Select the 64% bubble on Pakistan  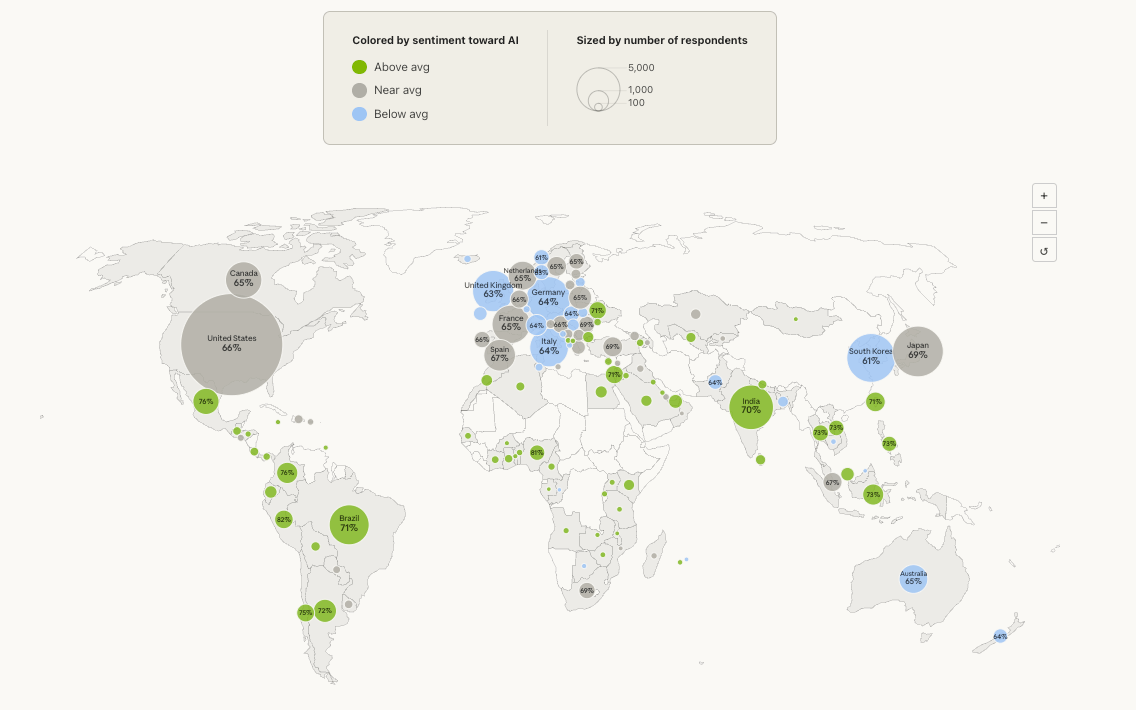(x=715, y=382)
